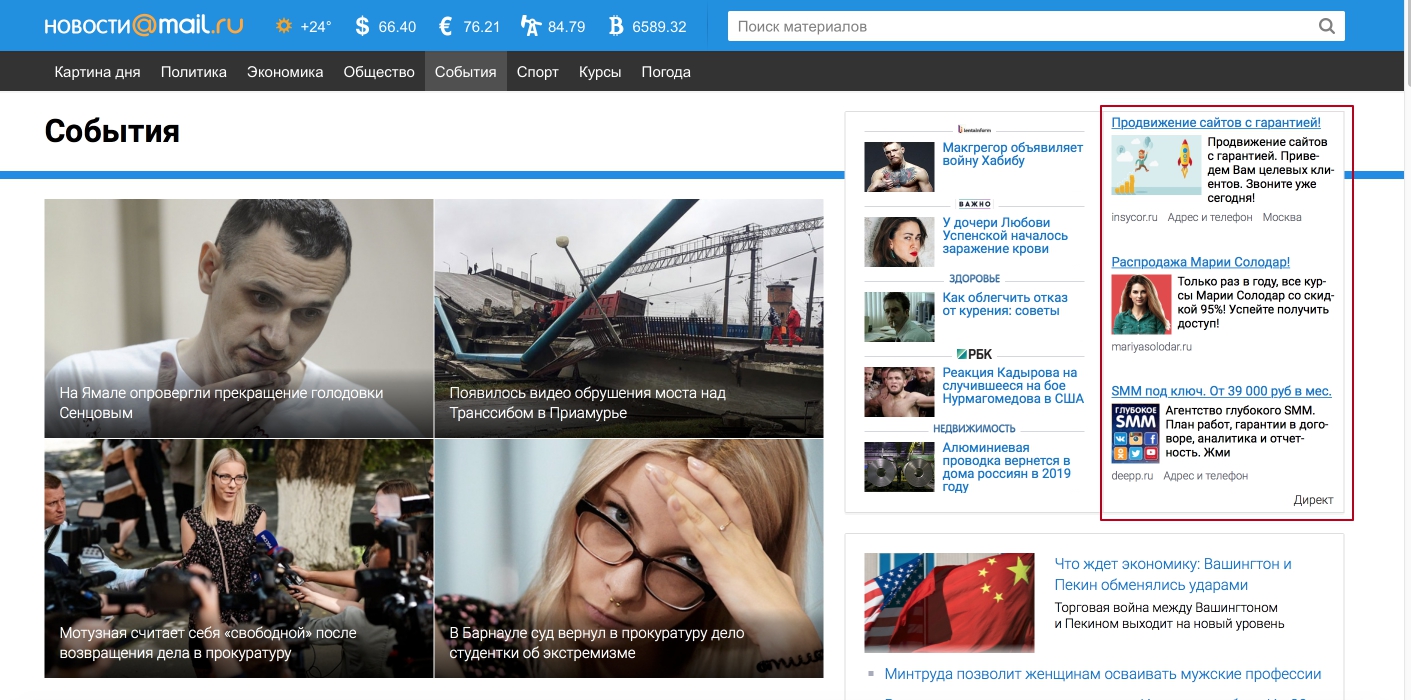Open the Экономика section
Screen dimensions: 1411x700
(285, 72)
